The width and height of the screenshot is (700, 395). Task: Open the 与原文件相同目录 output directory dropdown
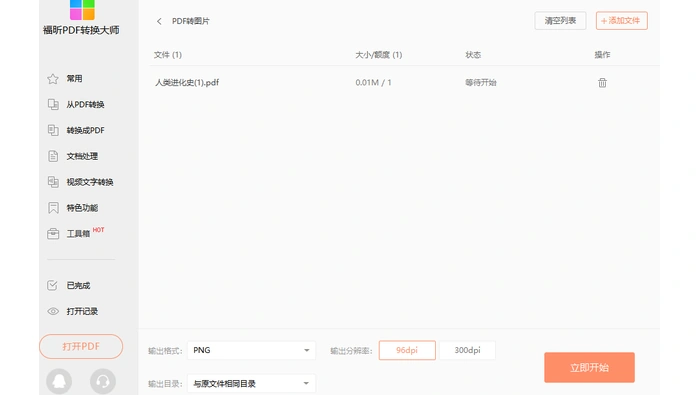tap(251, 383)
